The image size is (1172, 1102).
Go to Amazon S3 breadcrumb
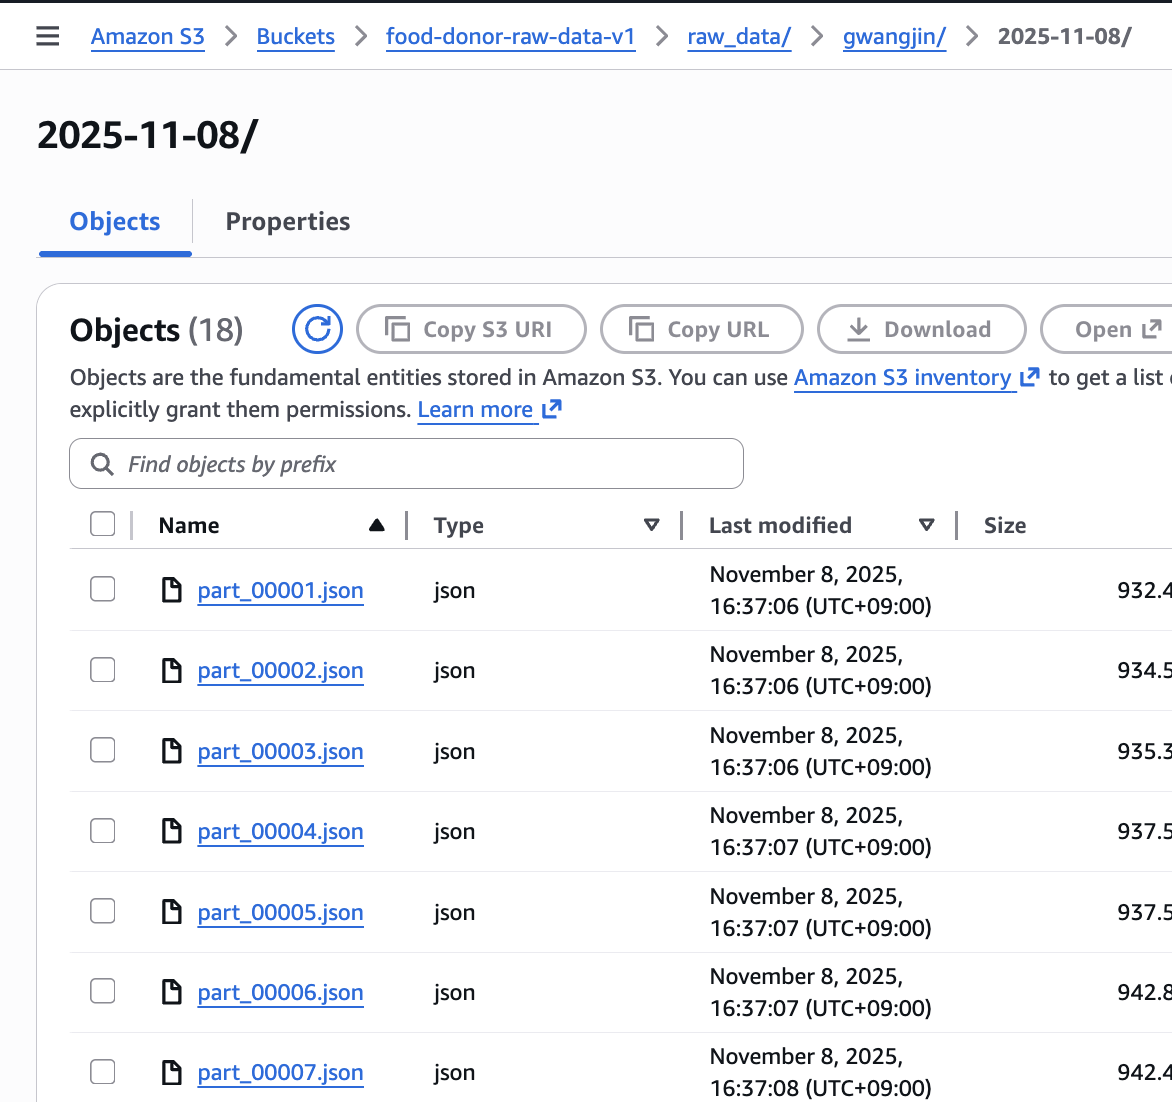(148, 37)
